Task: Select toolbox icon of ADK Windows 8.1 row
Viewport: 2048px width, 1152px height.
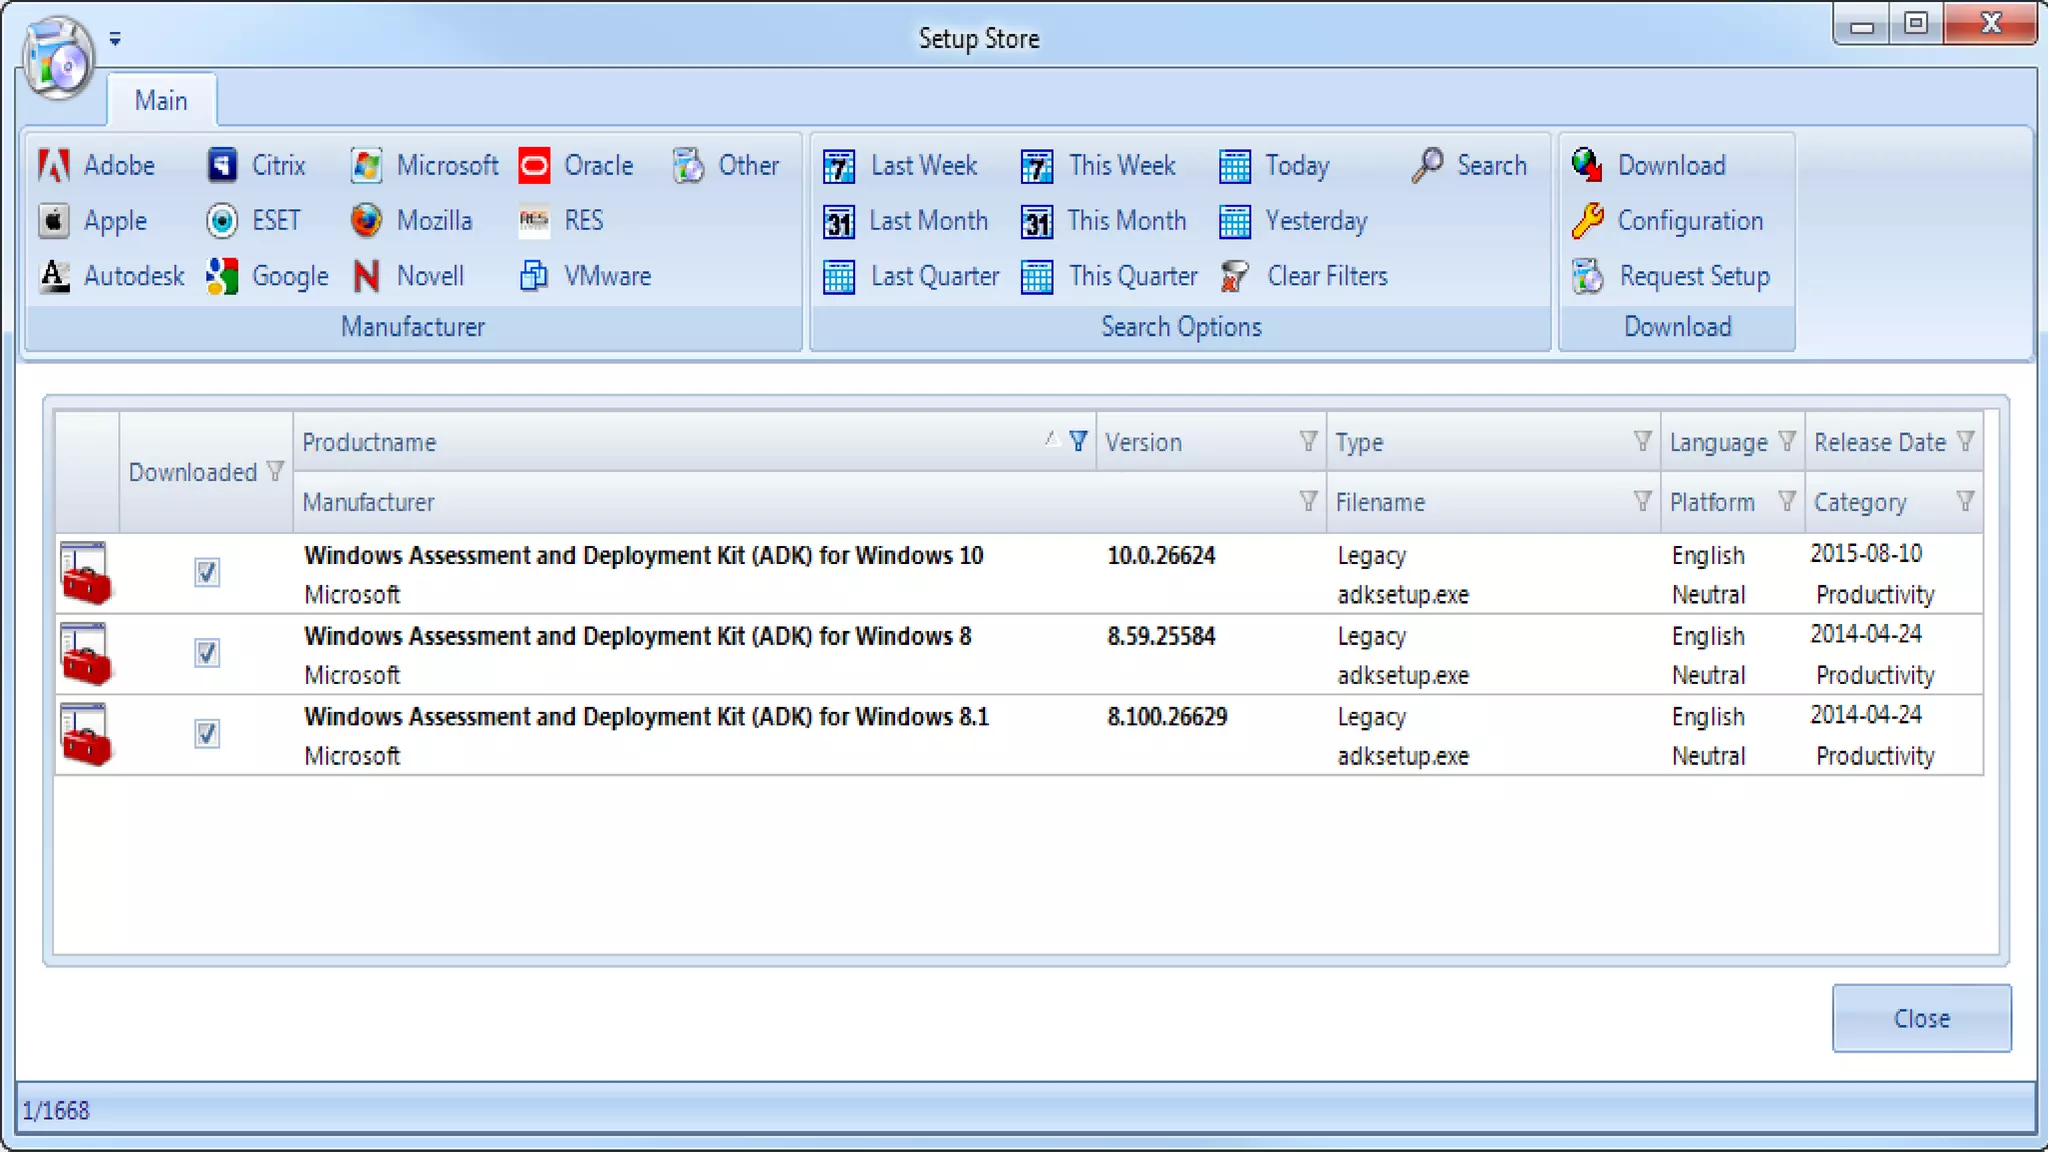Action: (x=86, y=734)
